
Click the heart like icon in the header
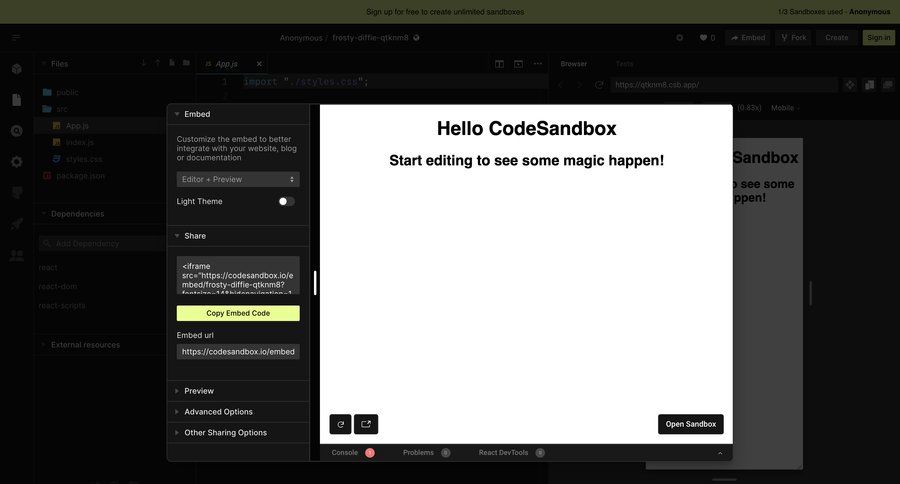[x=703, y=38]
